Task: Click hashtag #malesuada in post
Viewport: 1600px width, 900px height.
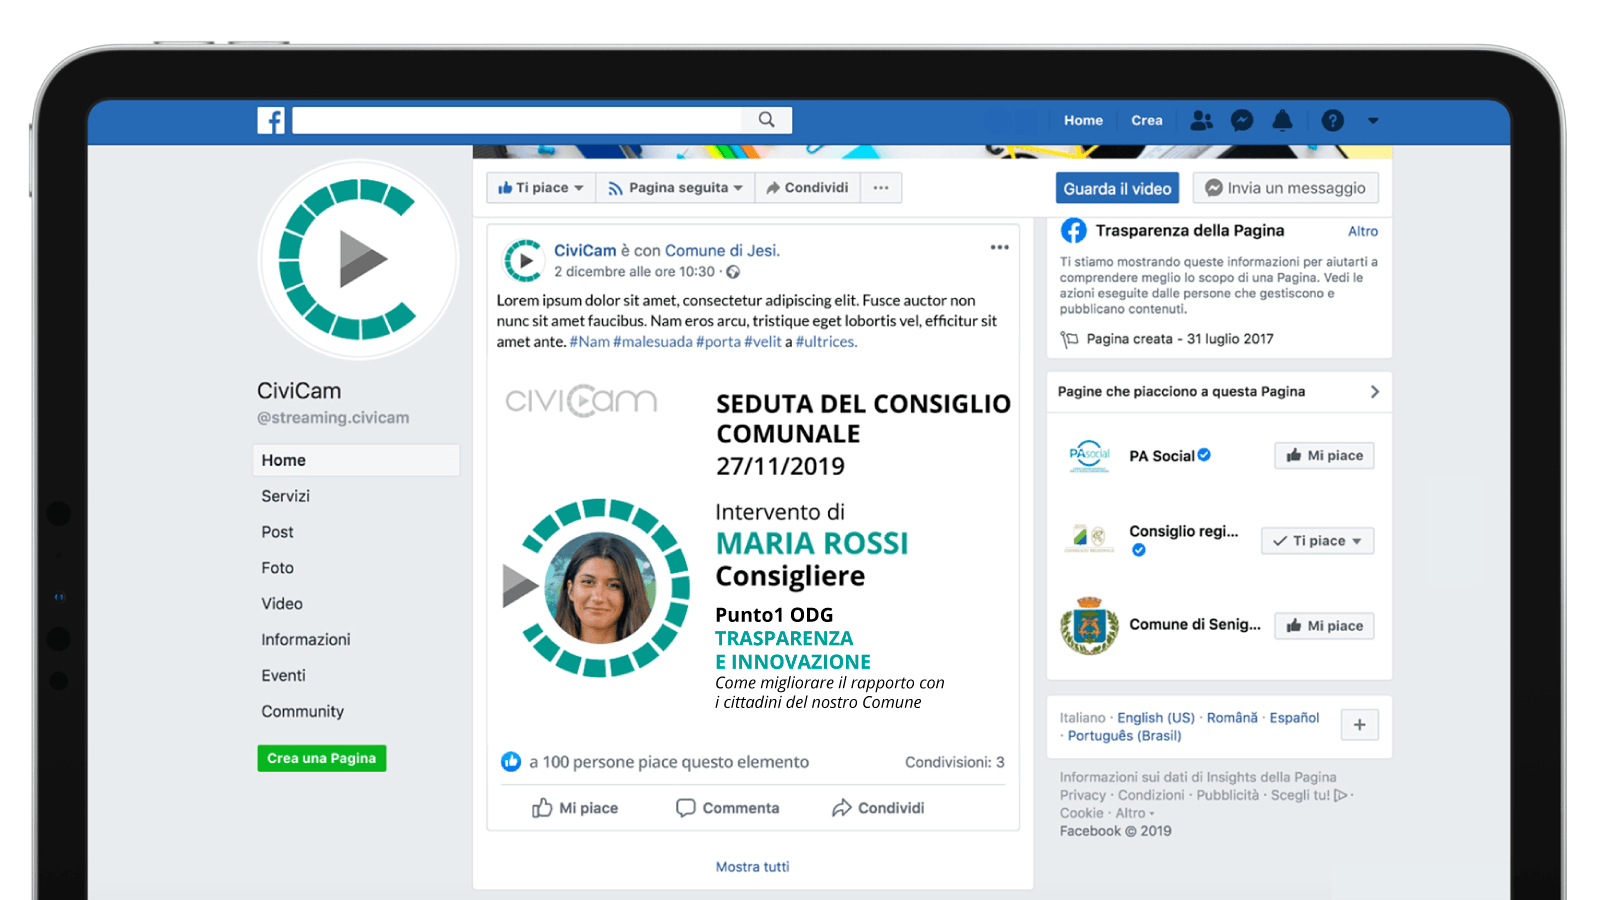Action: pyautogui.click(x=652, y=342)
